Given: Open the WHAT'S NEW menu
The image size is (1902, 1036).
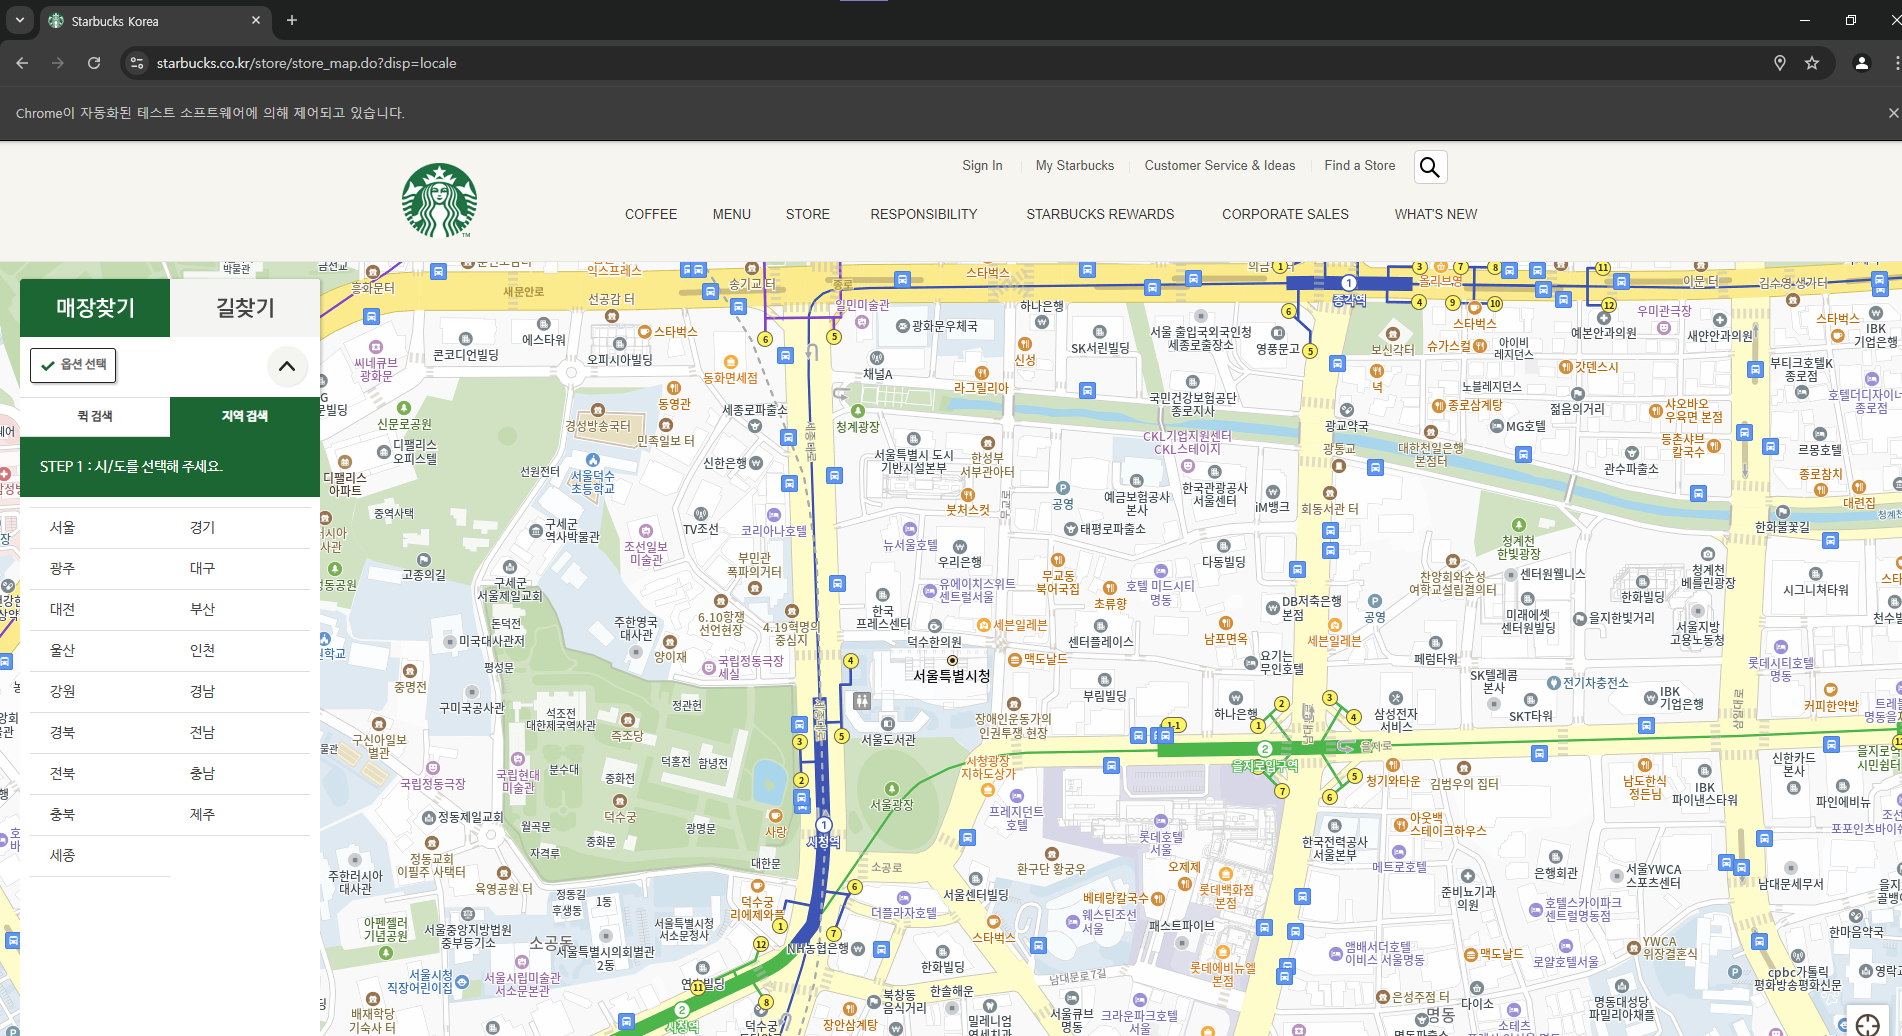Looking at the screenshot, I should point(1436,214).
